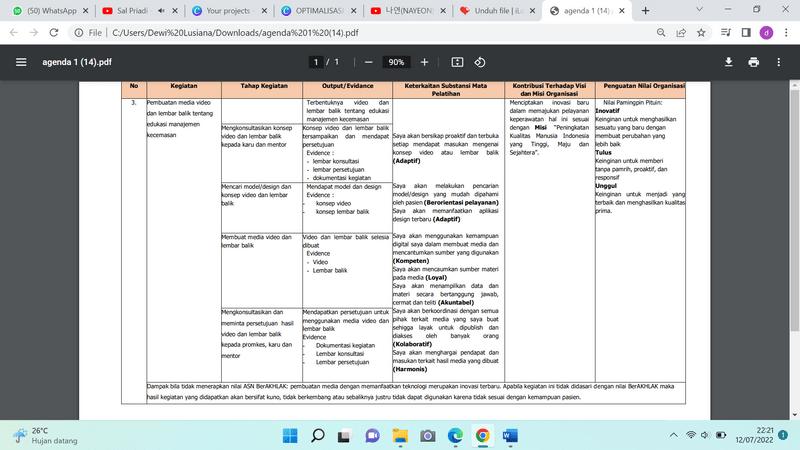The width and height of the screenshot is (800, 450).
Task: Open the Chrome three-dot menu
Action: click(x=786, y=33)
